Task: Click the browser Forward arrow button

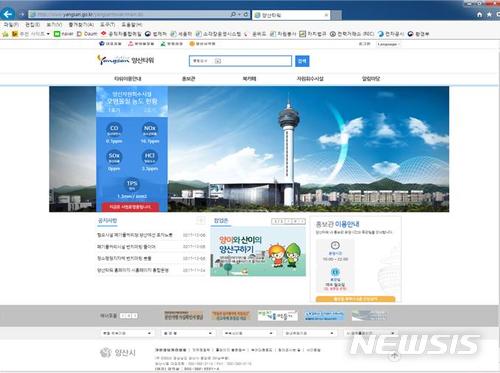Action: click(x=22, y=14)
